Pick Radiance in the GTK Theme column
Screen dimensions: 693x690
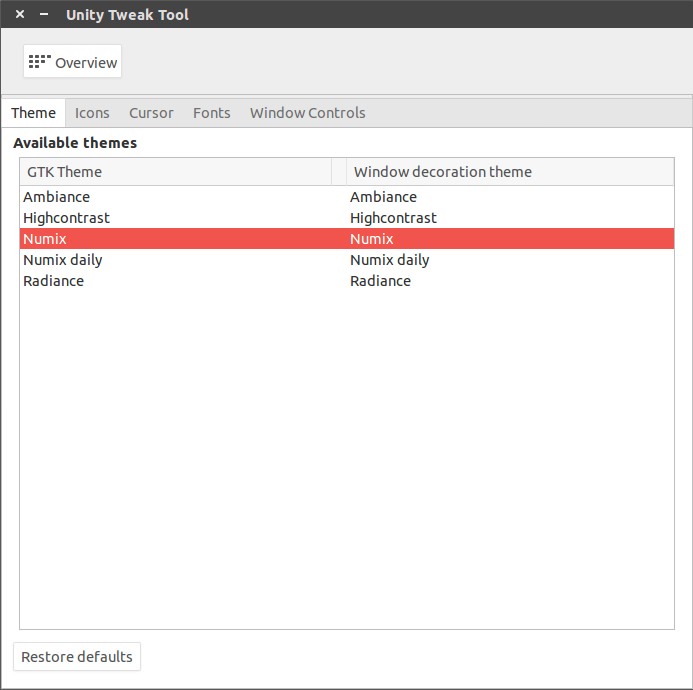pyautogui.click(x=53, y=281)
